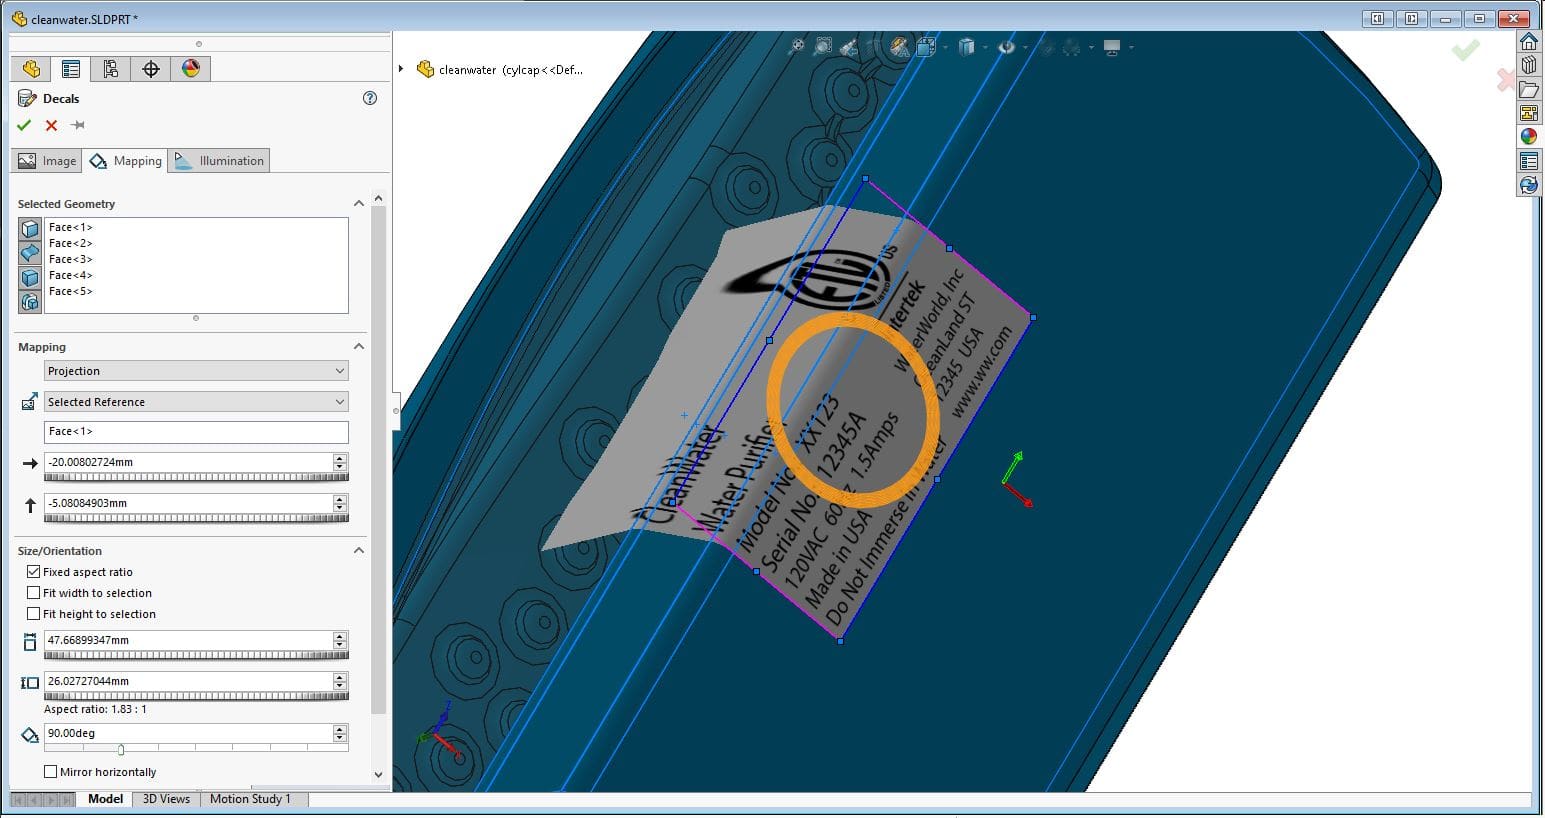Click the Zoom to Fit icon
This screenshot has height=818, width=1545.
[x=797, y=47]
